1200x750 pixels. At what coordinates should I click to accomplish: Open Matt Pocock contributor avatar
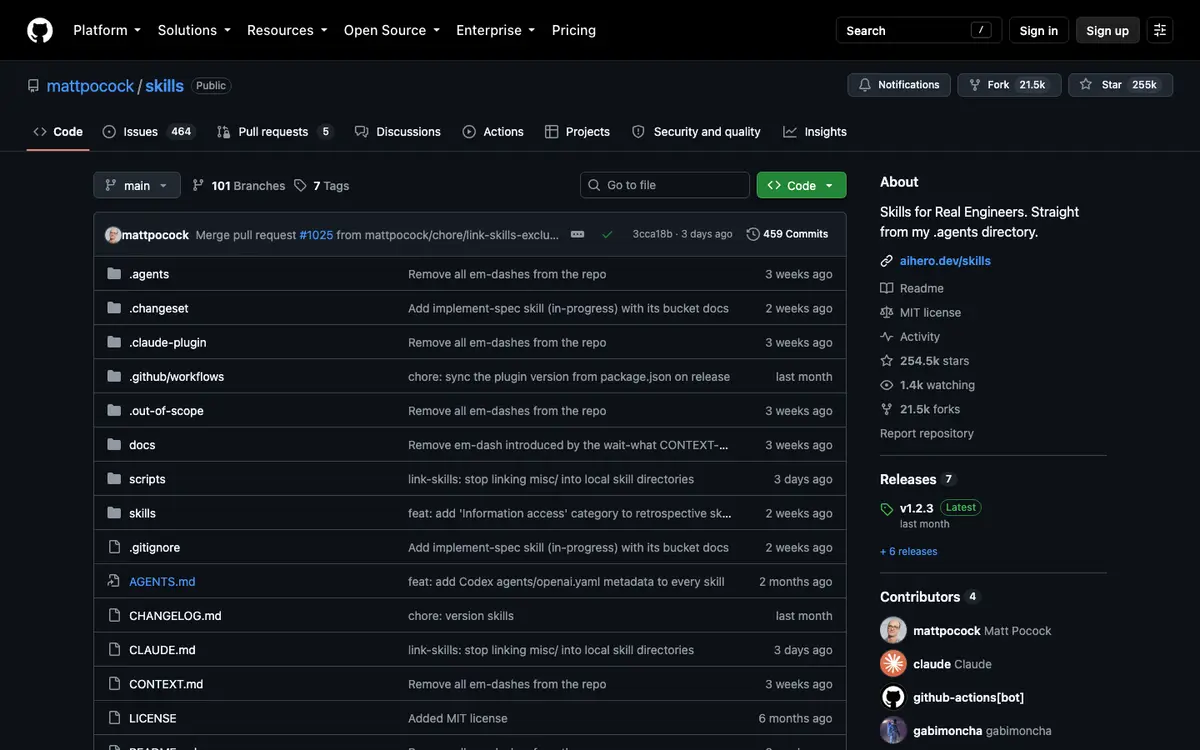(x=893, y=631)
